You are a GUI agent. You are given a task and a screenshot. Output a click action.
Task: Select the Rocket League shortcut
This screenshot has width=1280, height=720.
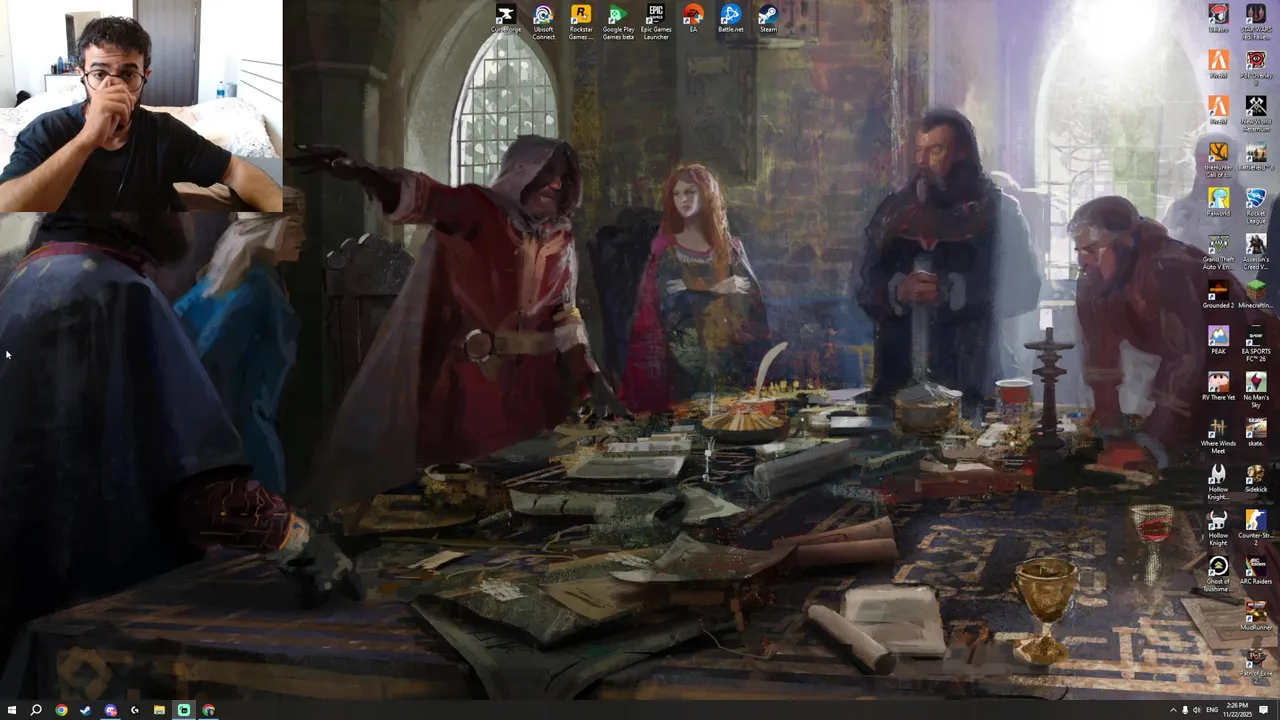tap(1256, 205)
